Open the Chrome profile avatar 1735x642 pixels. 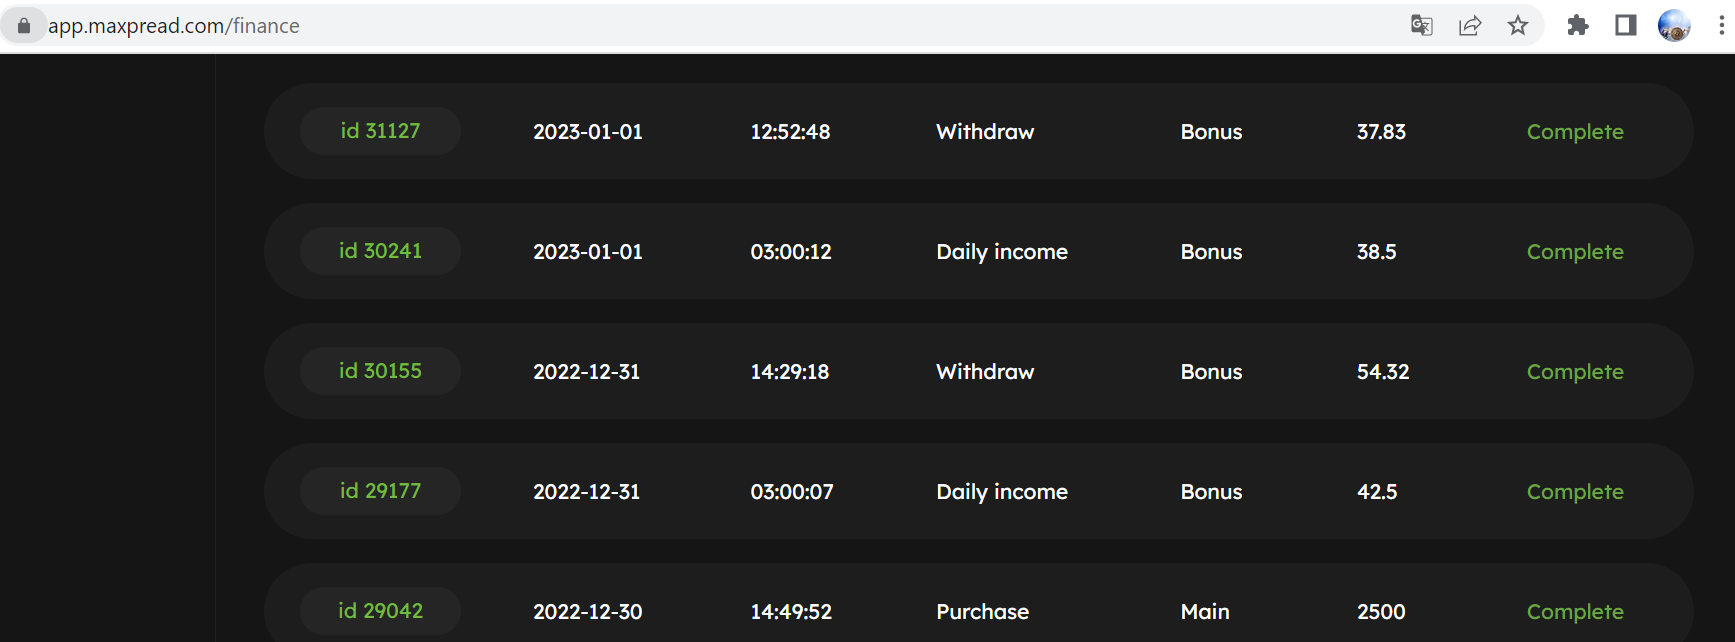(1674, 26)
